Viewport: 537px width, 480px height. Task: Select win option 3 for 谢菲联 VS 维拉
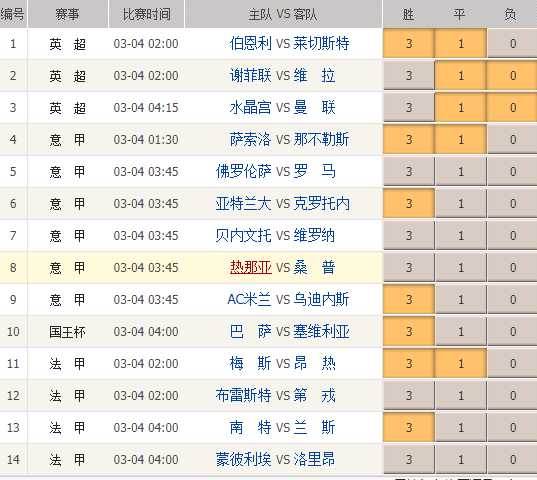click(409, 76)
